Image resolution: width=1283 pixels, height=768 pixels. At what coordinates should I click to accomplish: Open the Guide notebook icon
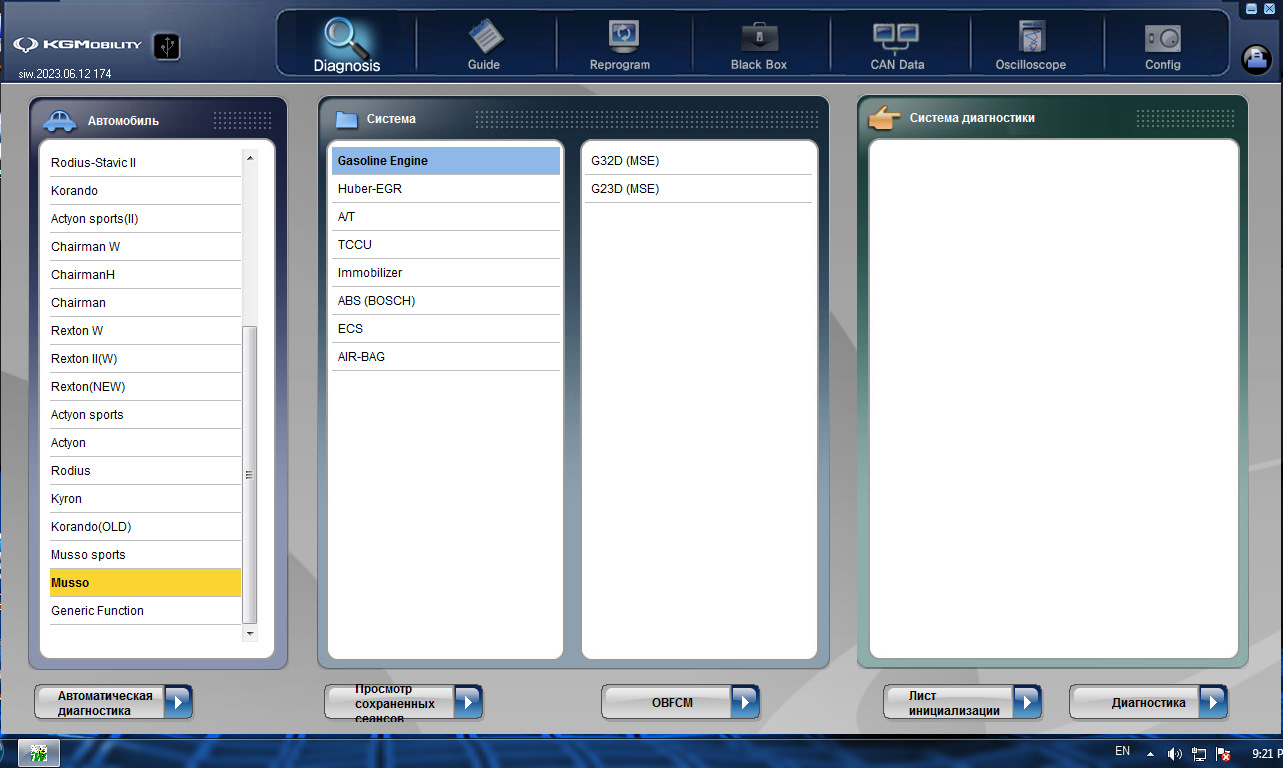pyautogui.click(x=485, y=36)
